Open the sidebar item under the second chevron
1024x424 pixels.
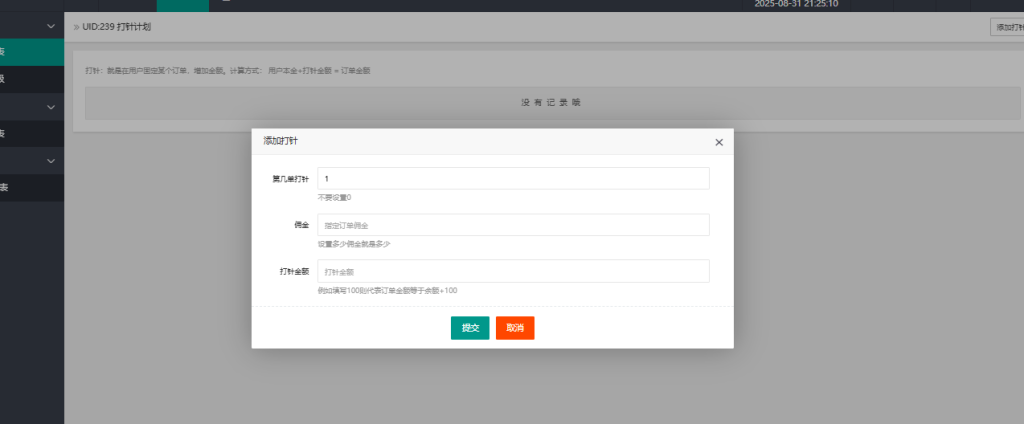[30, 133]
